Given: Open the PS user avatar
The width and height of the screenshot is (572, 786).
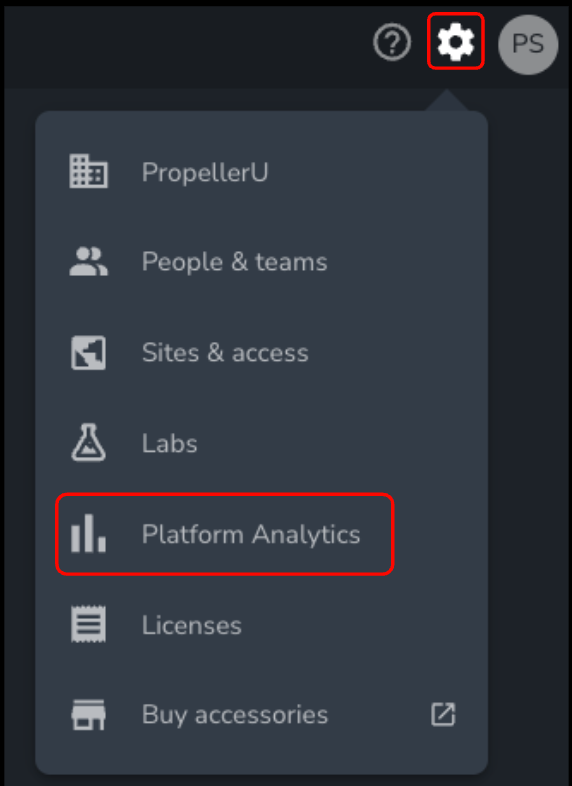Looking at the screenshot, I should 528,45.
